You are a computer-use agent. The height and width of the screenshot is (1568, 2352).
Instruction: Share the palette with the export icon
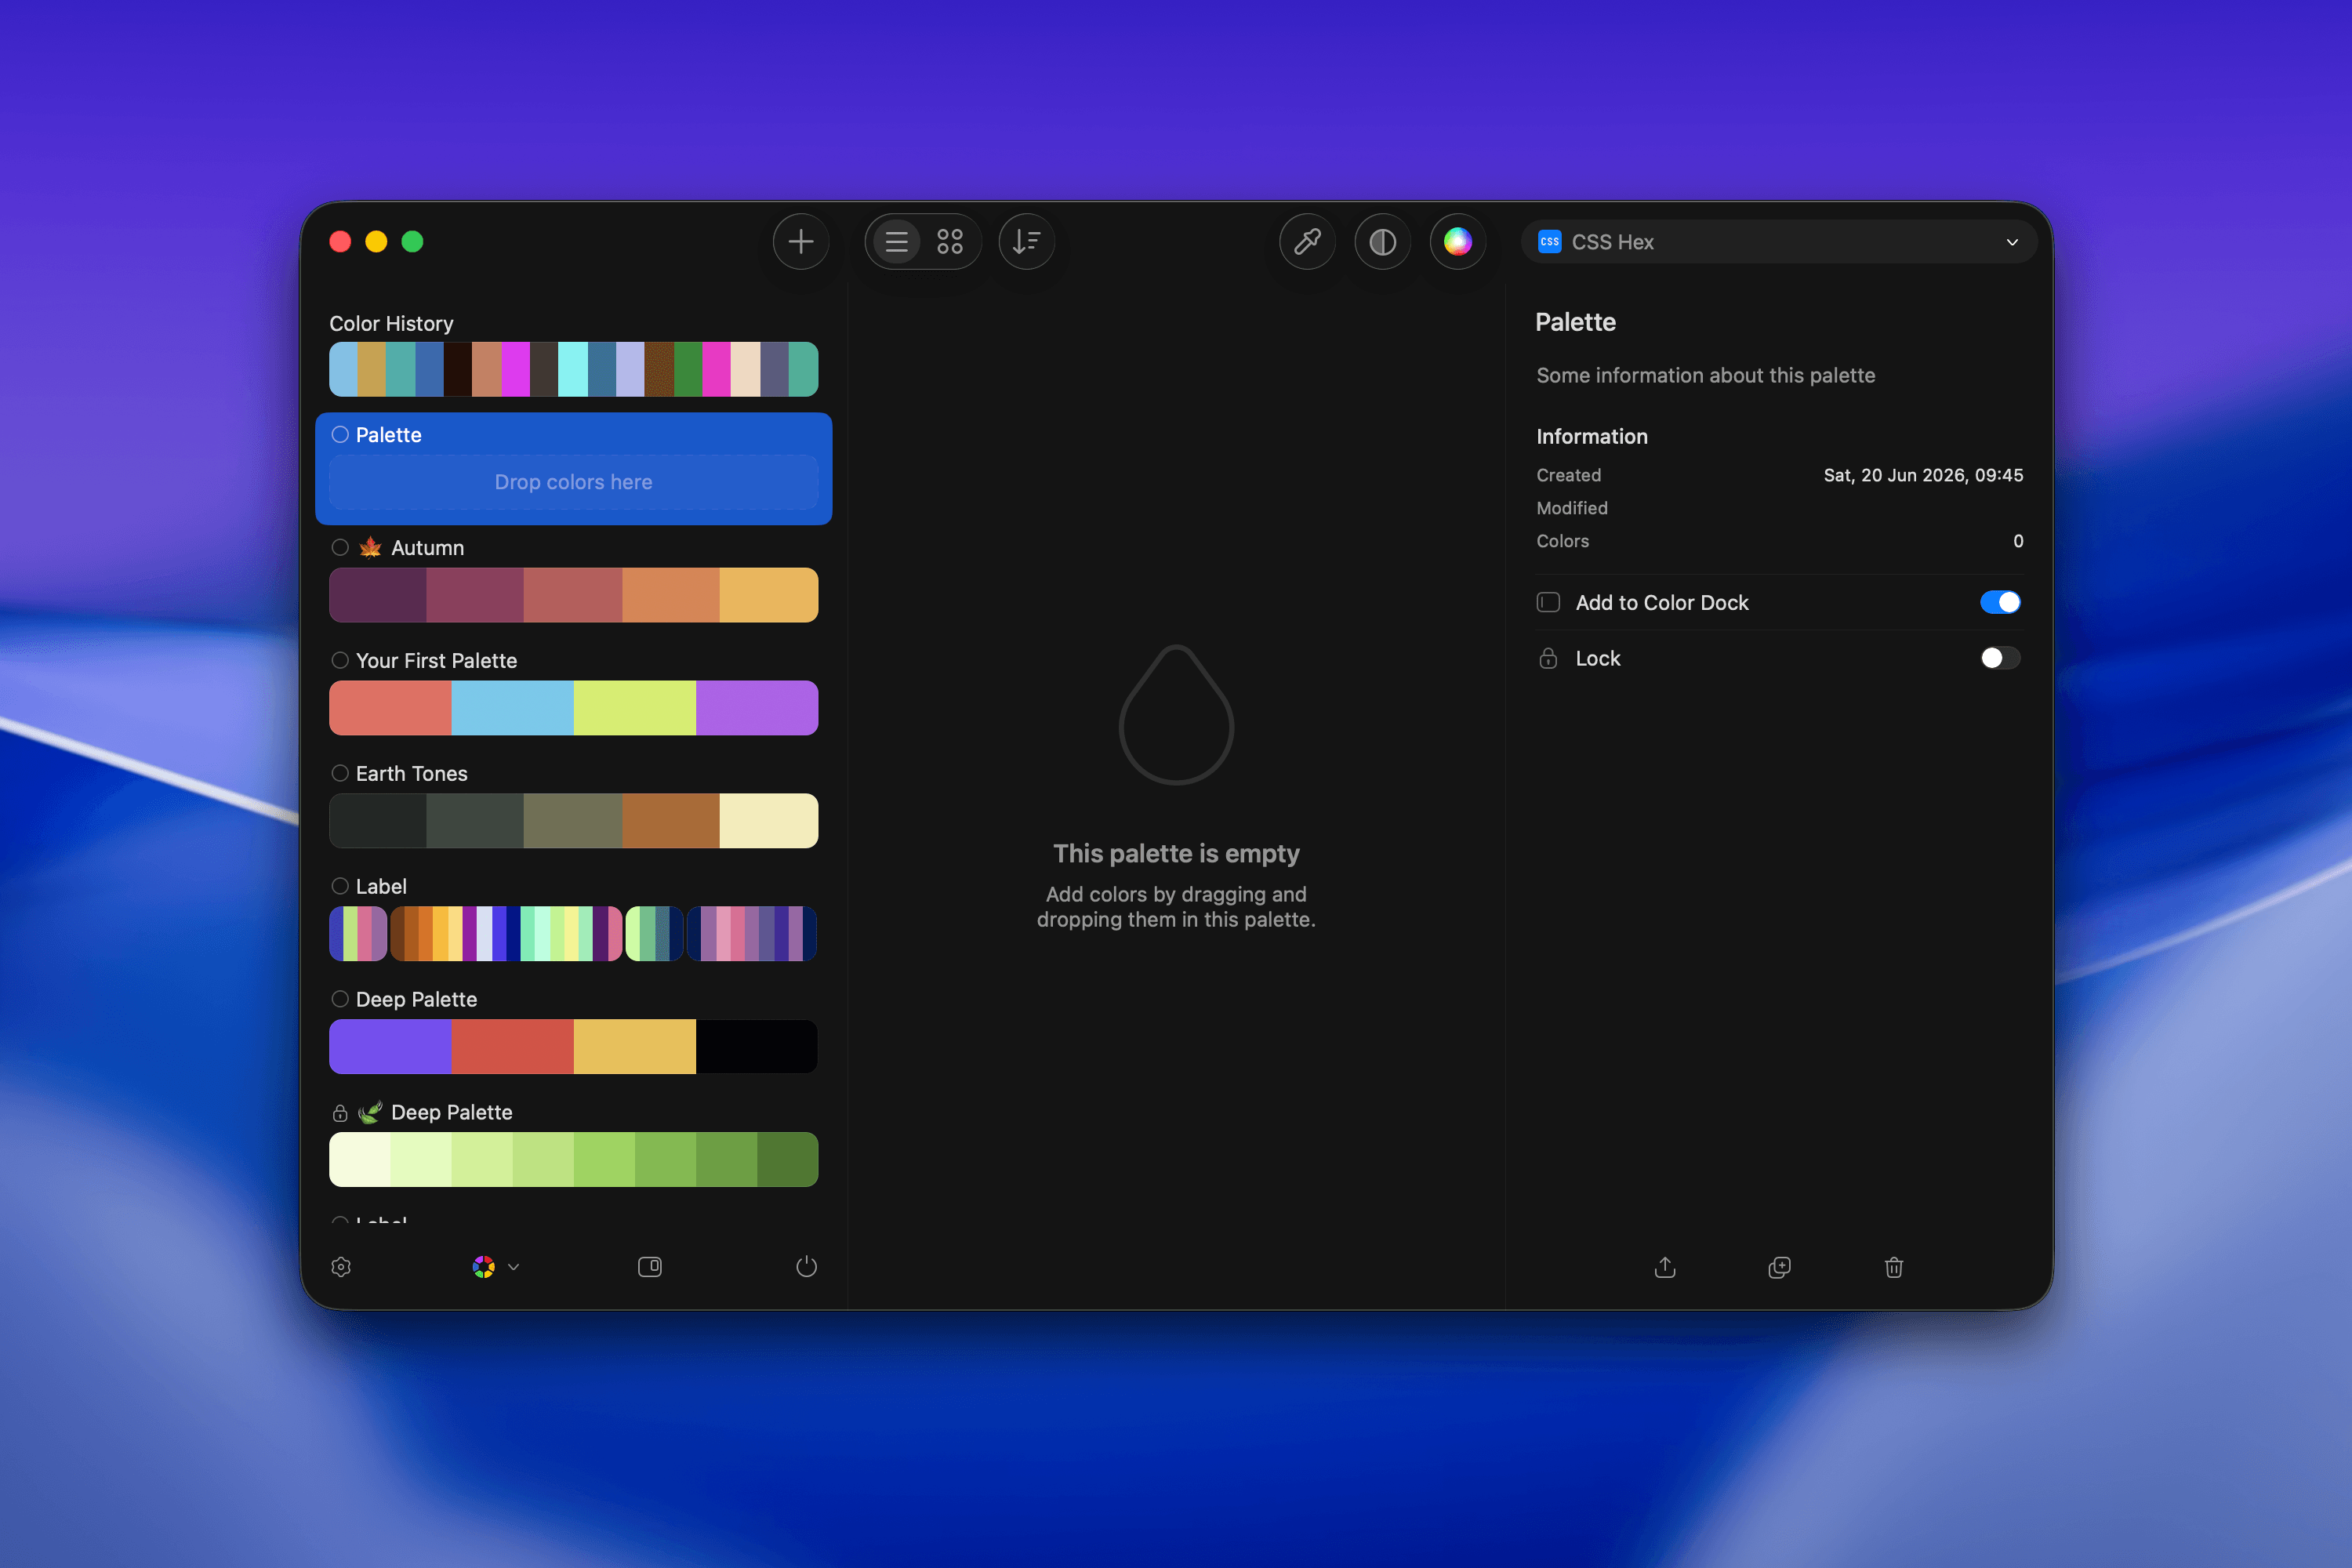coord(1665,1267)
